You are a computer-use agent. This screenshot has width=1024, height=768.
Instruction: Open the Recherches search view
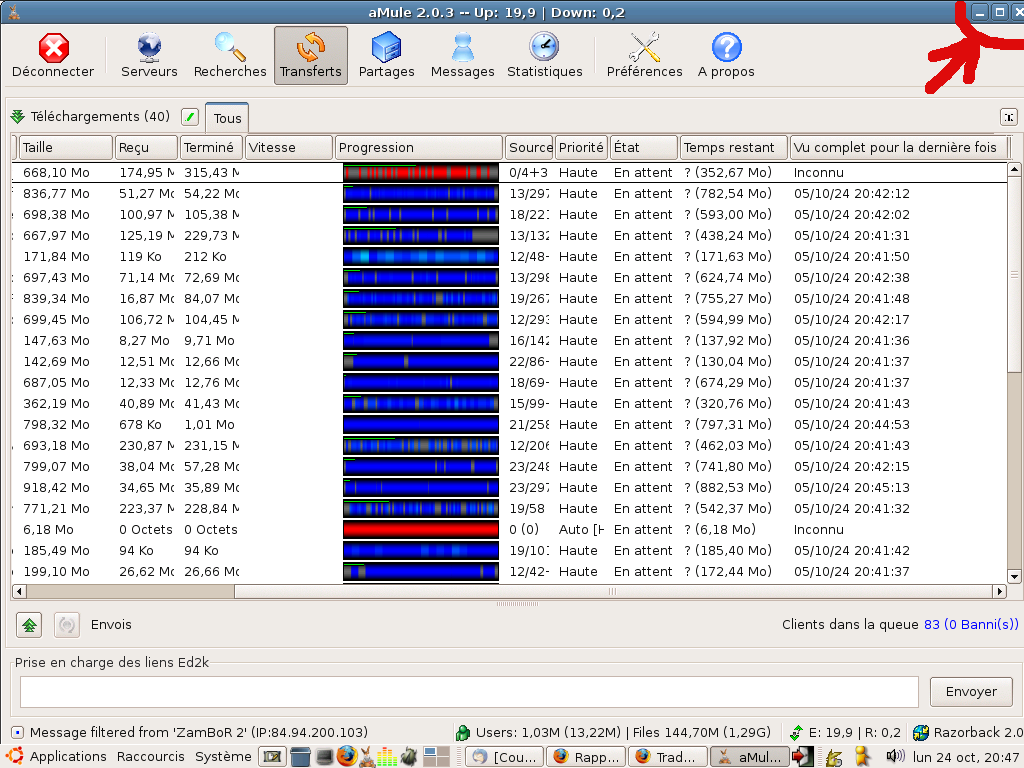tap(230, 55)
